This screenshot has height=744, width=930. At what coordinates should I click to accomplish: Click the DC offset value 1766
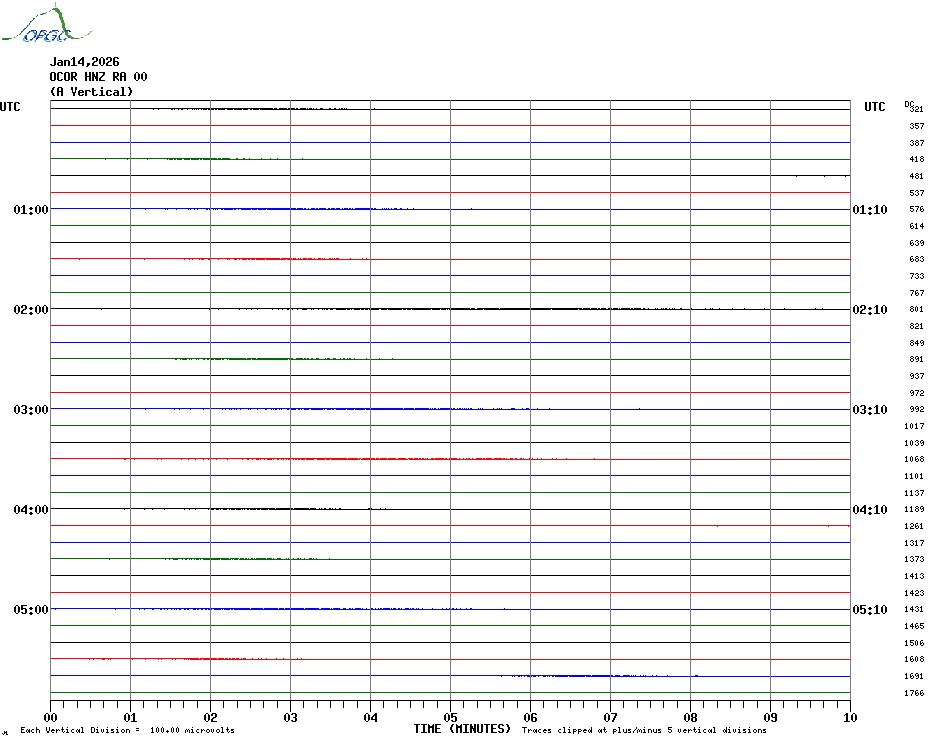pyautogui.click(x=915, y=693)
